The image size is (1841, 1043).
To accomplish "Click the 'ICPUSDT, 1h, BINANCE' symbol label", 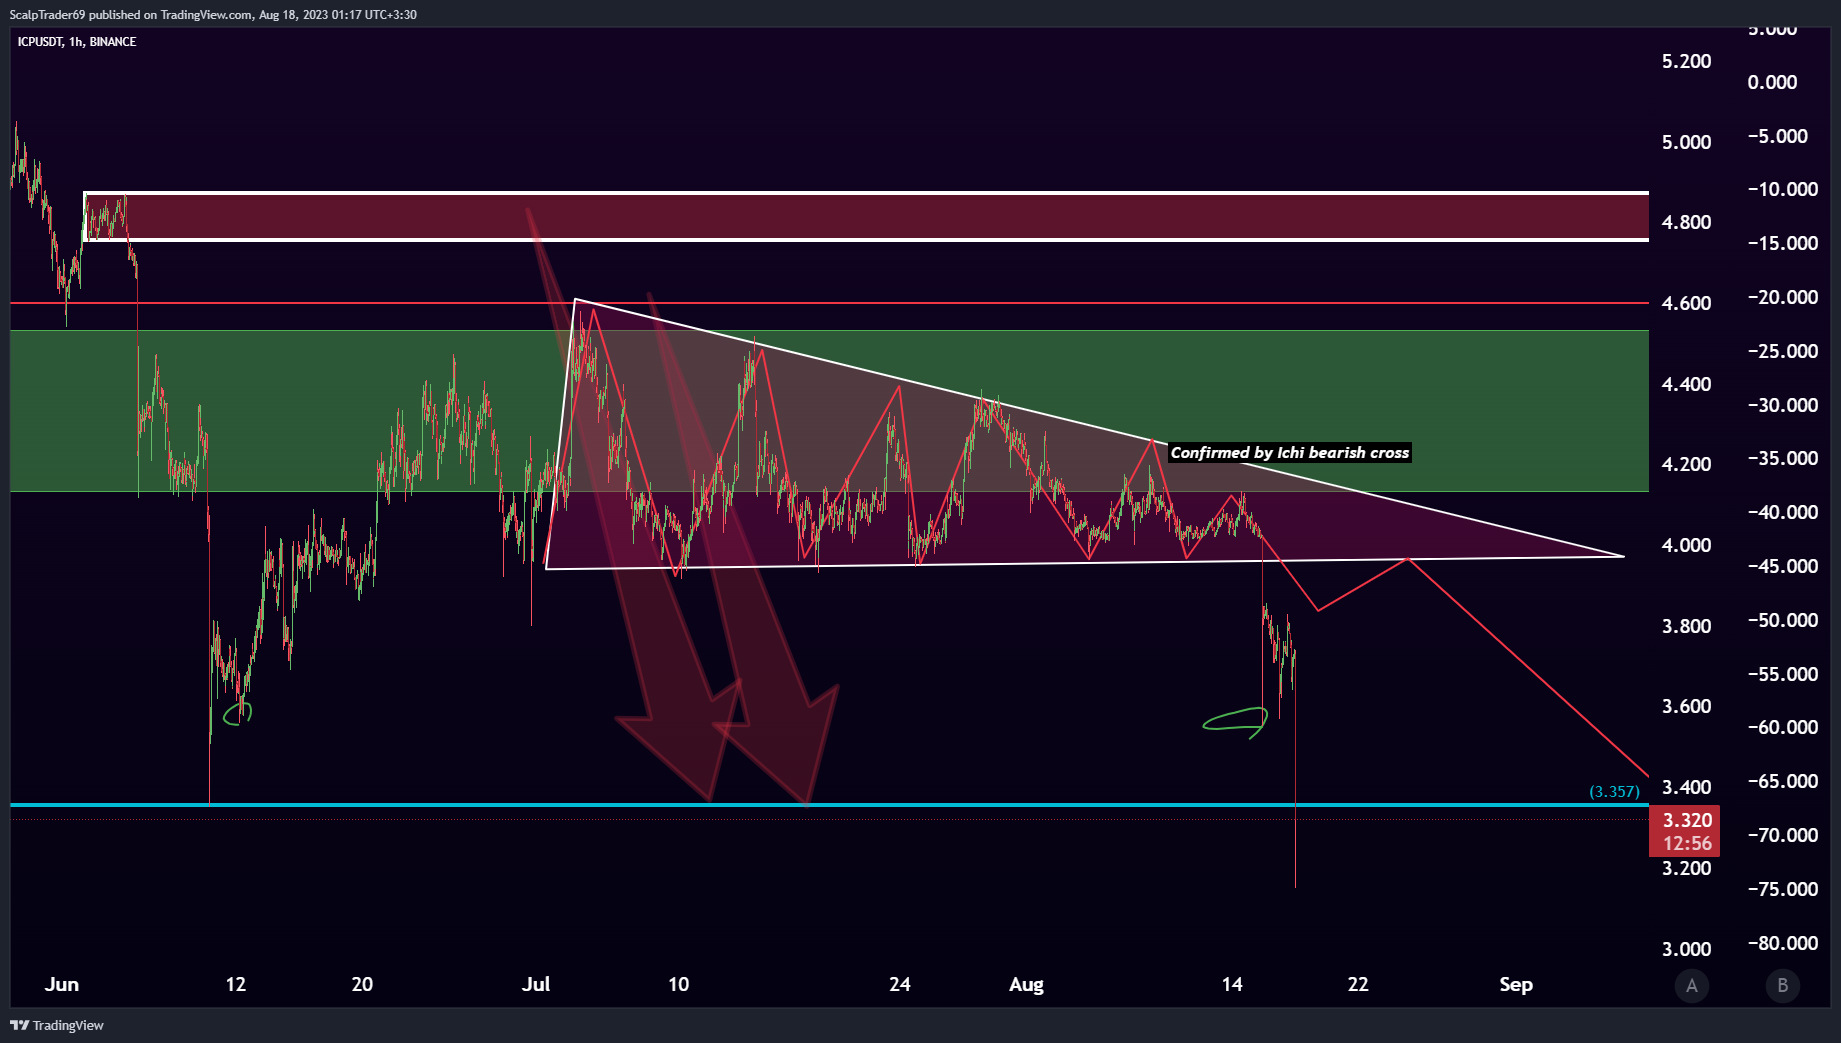I will [x=77, y=42].
